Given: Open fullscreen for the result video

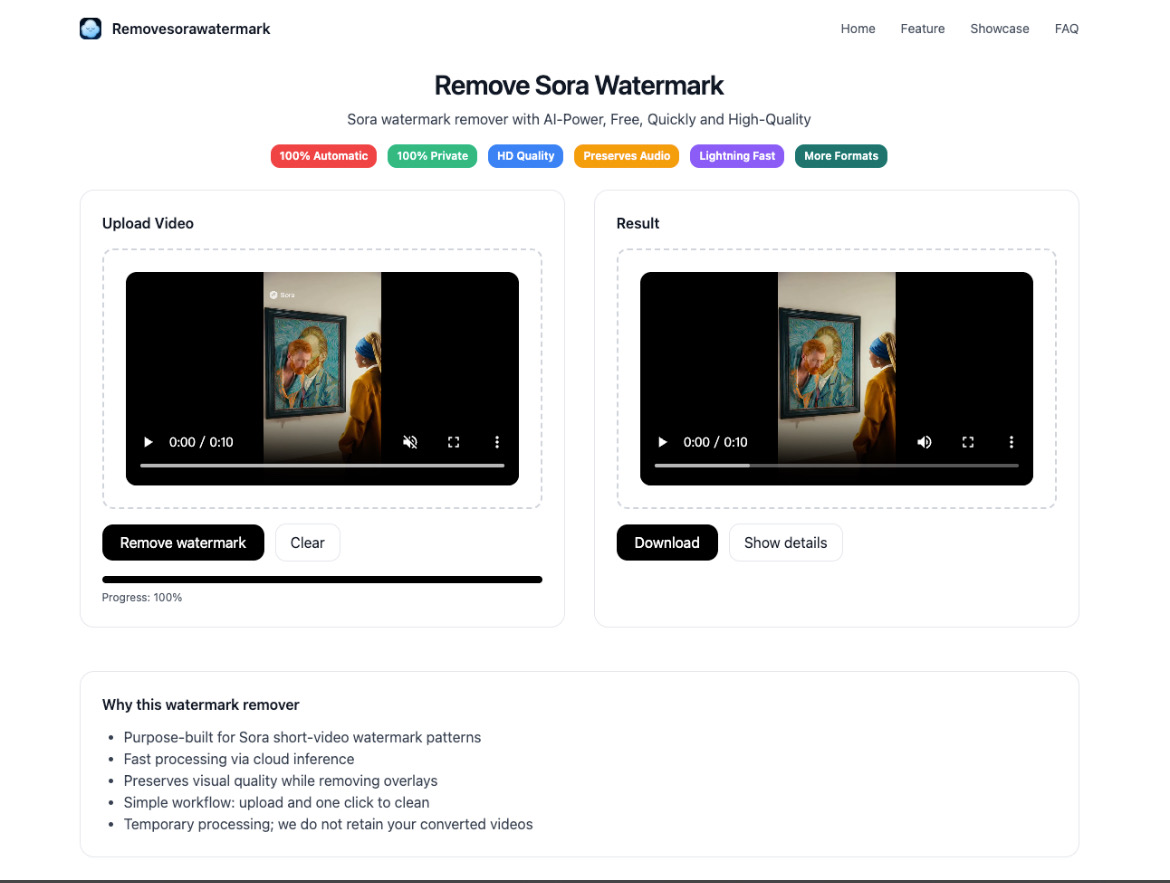Looking at the screenshot, I should (x=967, y=442).
